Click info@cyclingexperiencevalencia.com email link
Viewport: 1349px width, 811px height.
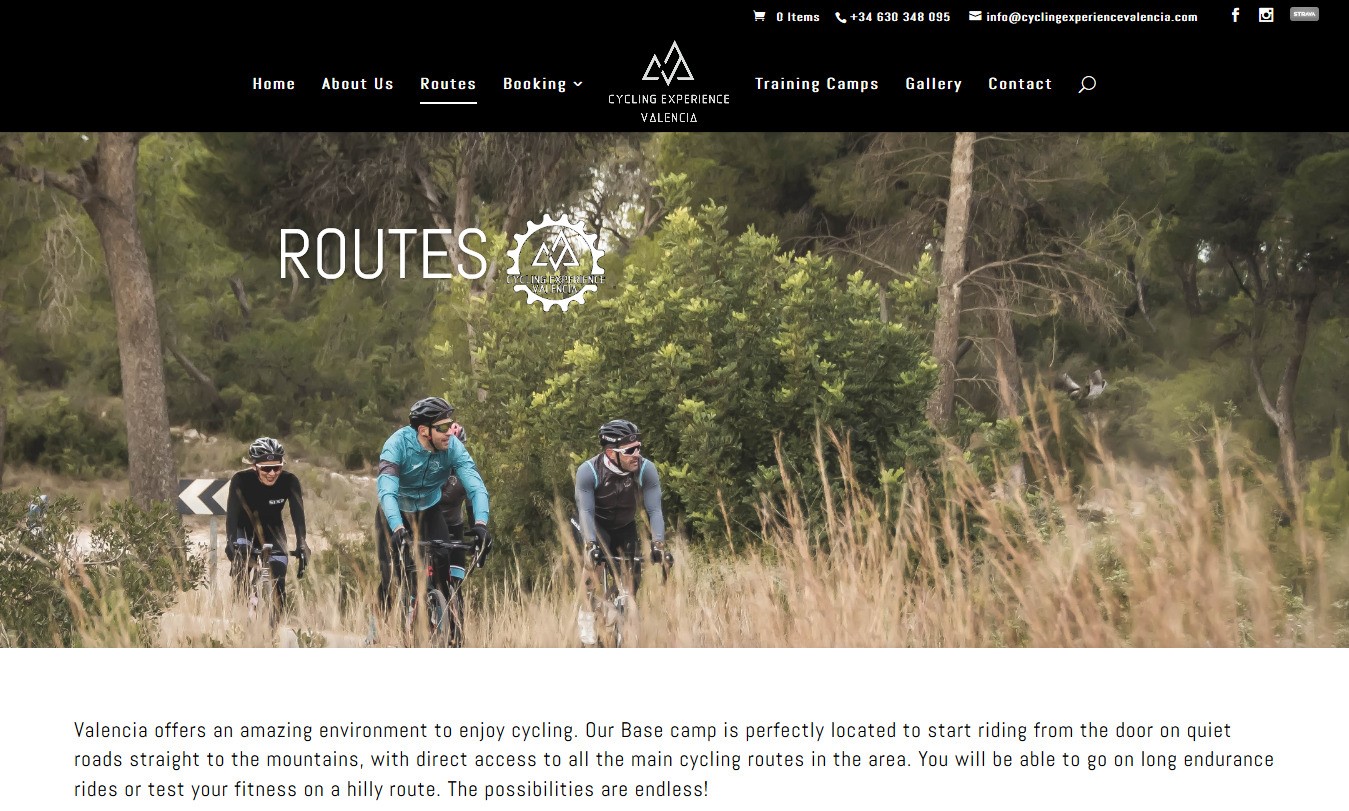pyautogui.click(x=1091, y=17)
